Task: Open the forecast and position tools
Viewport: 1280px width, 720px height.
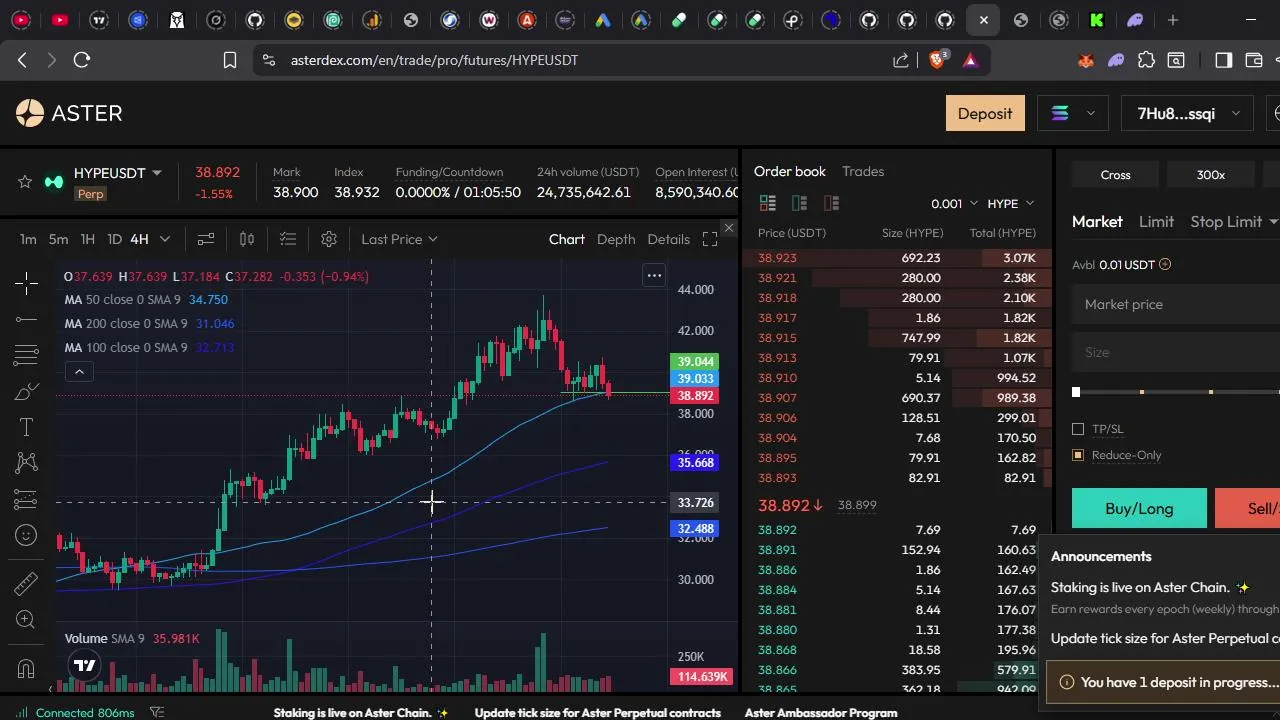Action: pos(27,499)
